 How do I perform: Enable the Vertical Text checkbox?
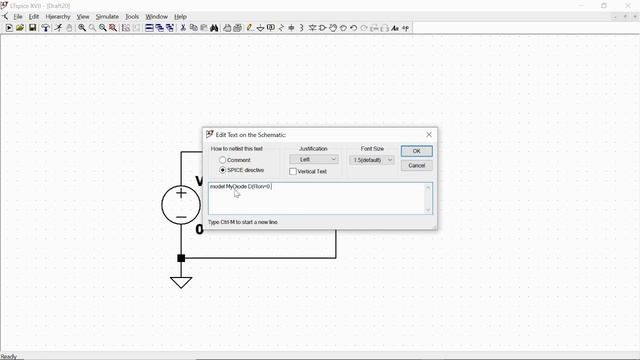[x=293, y=171]
